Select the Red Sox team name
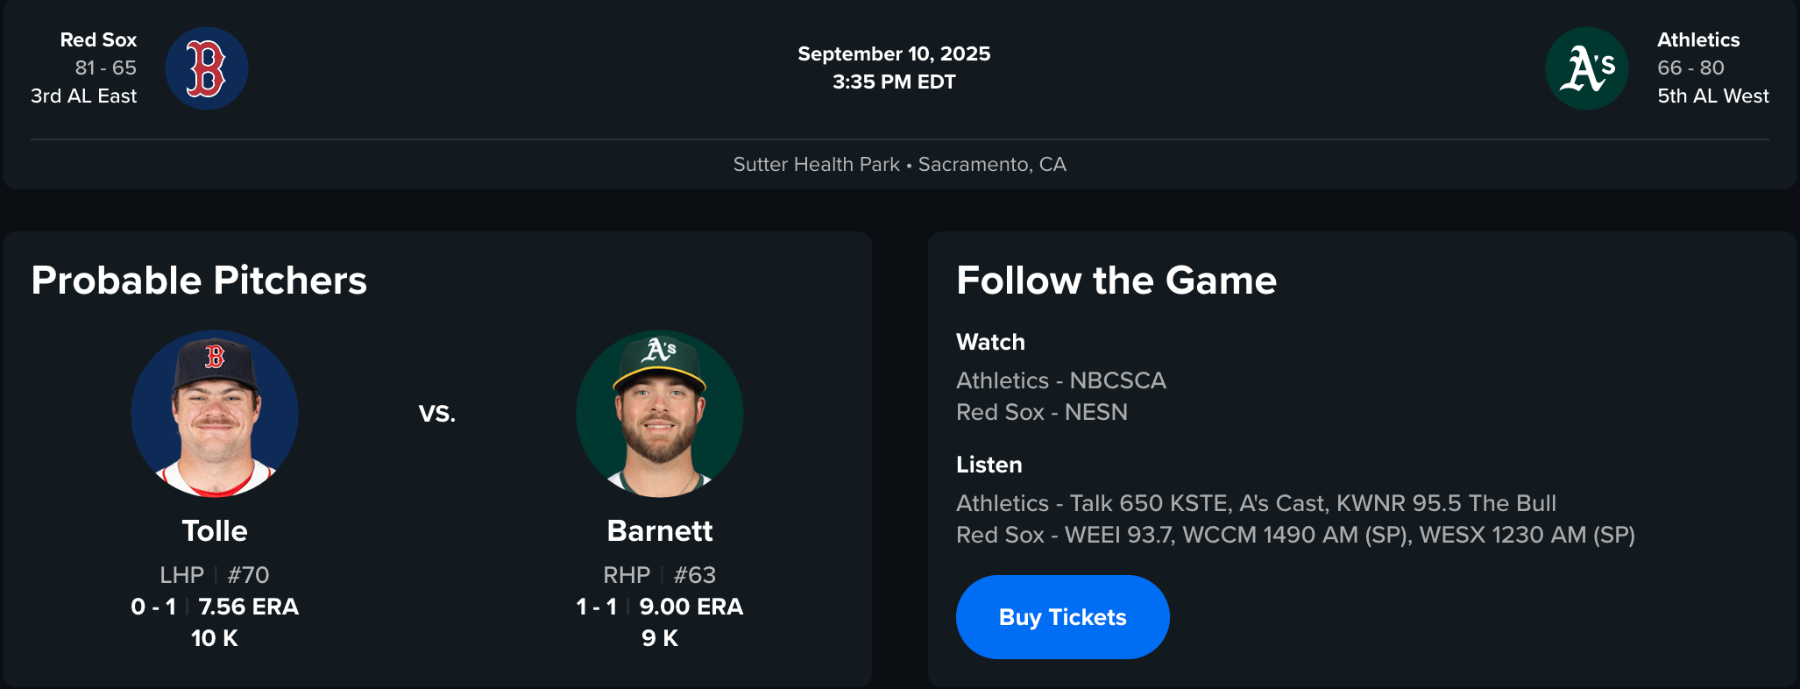This screenshot has height=689, width=1800. pos(98,40)
